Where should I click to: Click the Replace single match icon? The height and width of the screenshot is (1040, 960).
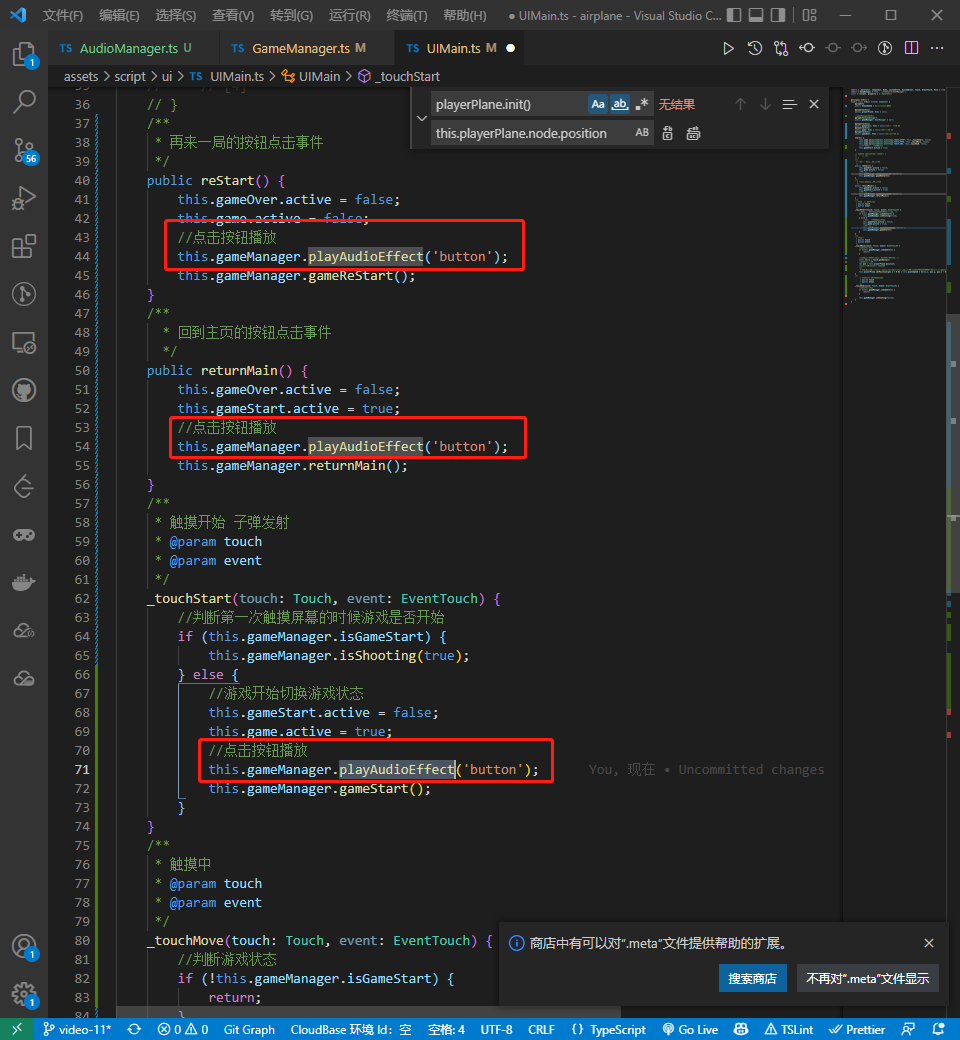[x=668, y=133]
